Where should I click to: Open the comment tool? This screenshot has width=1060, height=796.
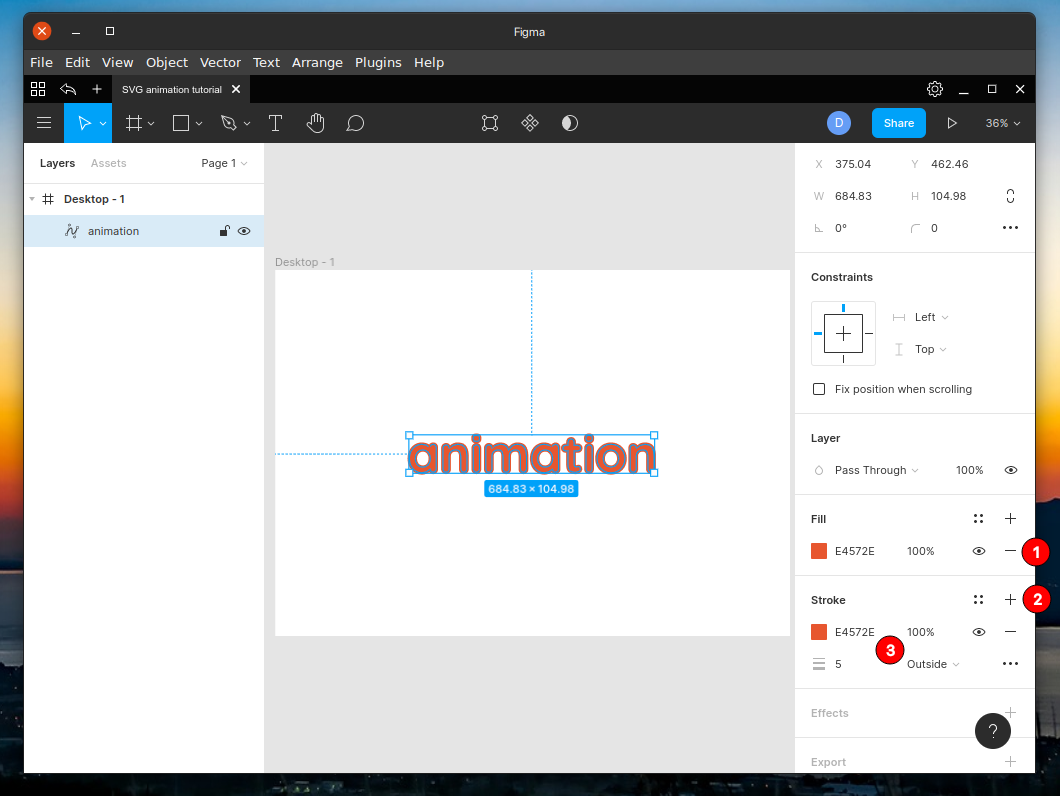(354, 123)
